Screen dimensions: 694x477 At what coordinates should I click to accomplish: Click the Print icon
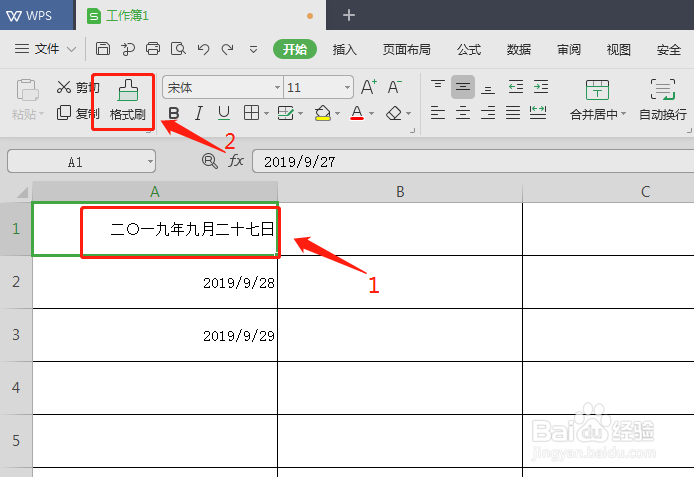point(153,49)
